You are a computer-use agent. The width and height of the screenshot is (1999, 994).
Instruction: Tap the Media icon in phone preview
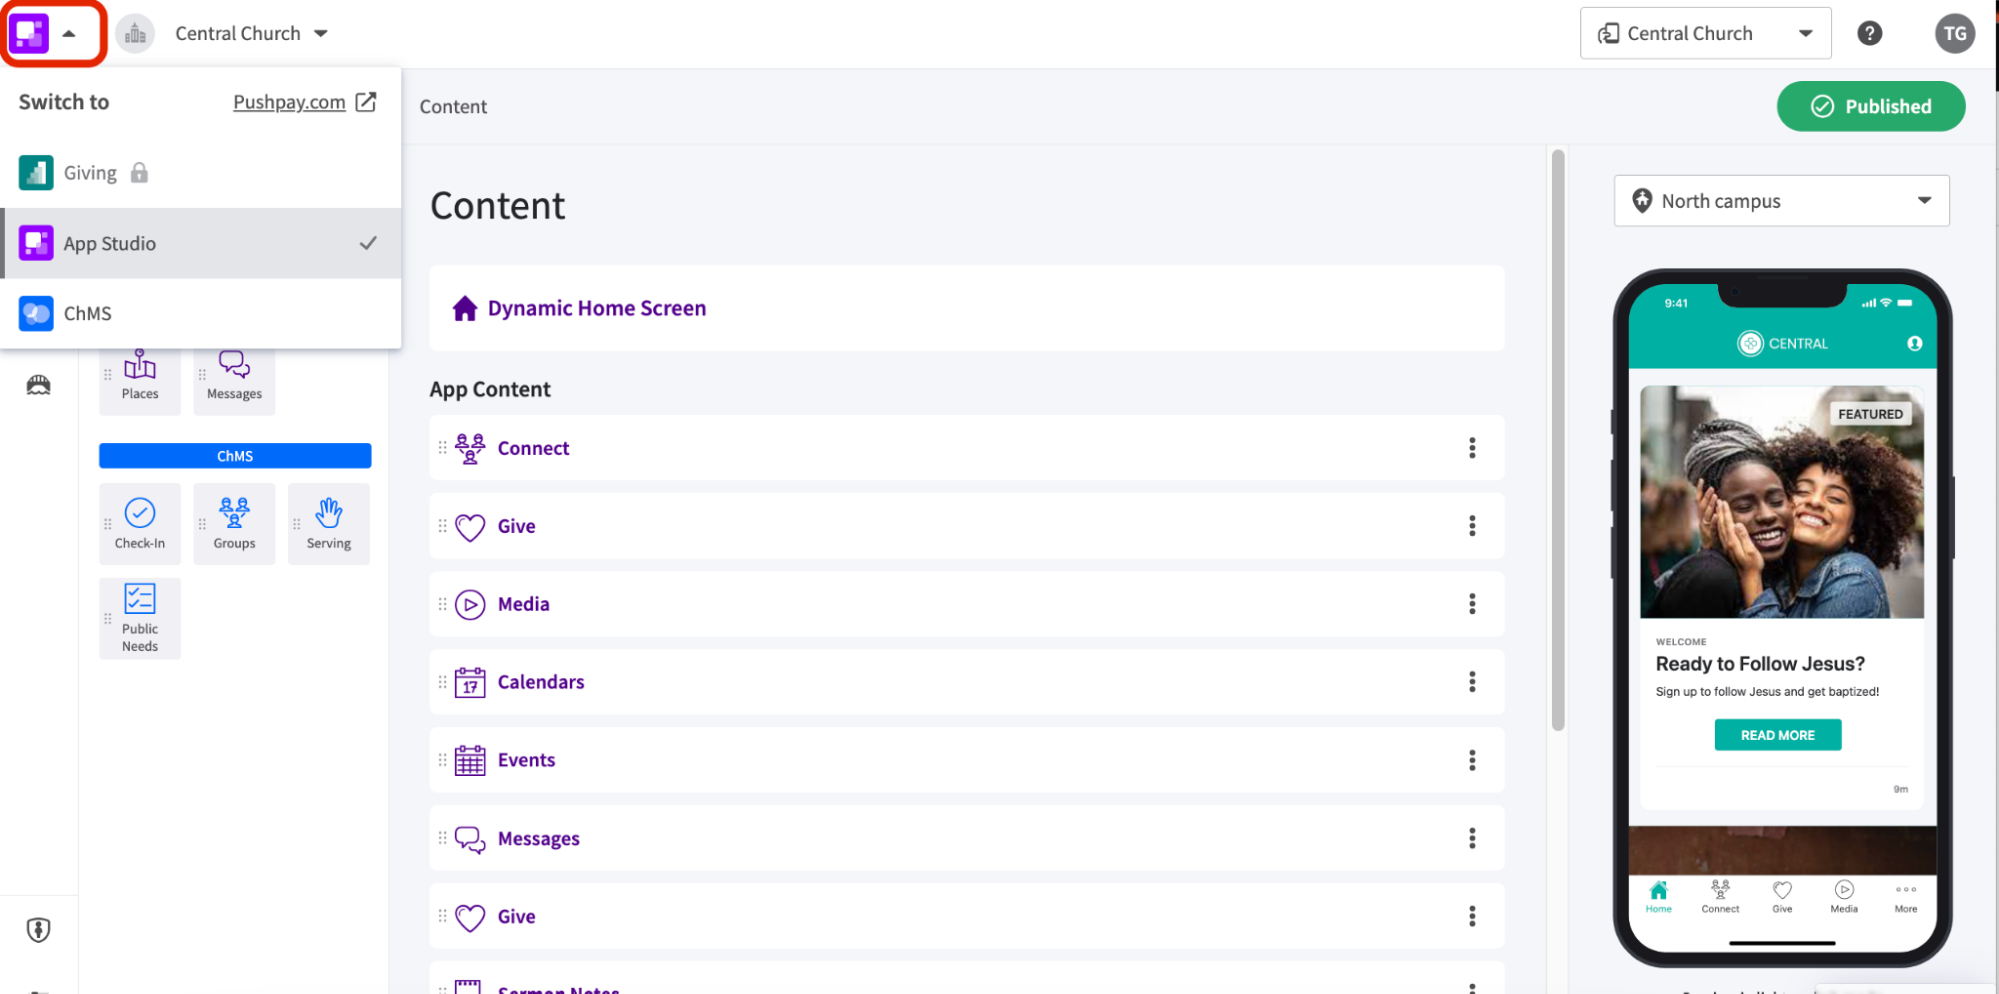tap(1844, 895)
